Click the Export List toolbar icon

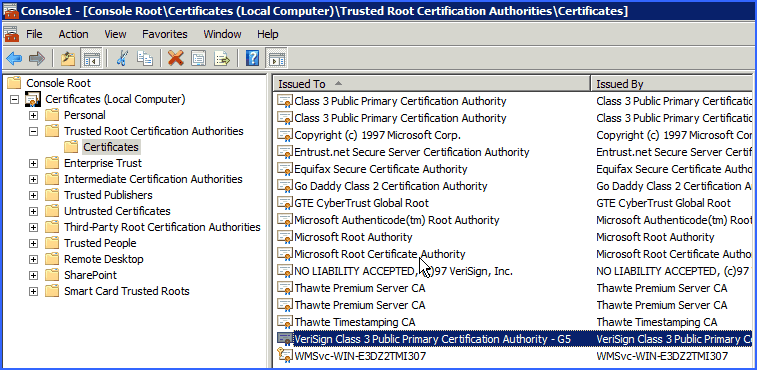(x=222, y=59)
